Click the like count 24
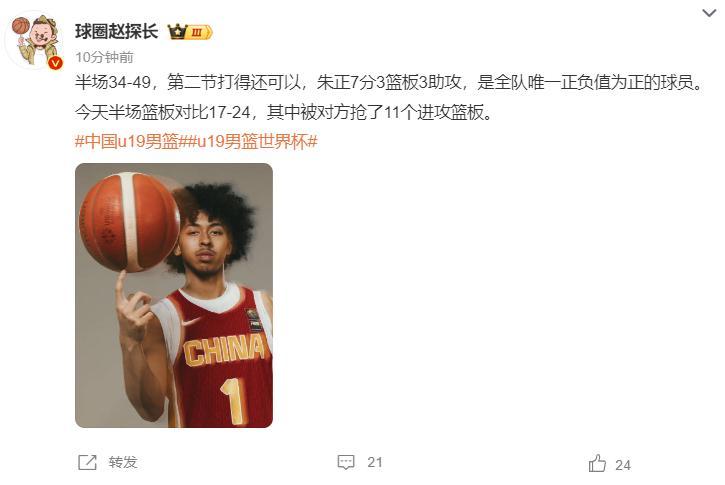Screen dimensions: 725x485 pos(623,465)
